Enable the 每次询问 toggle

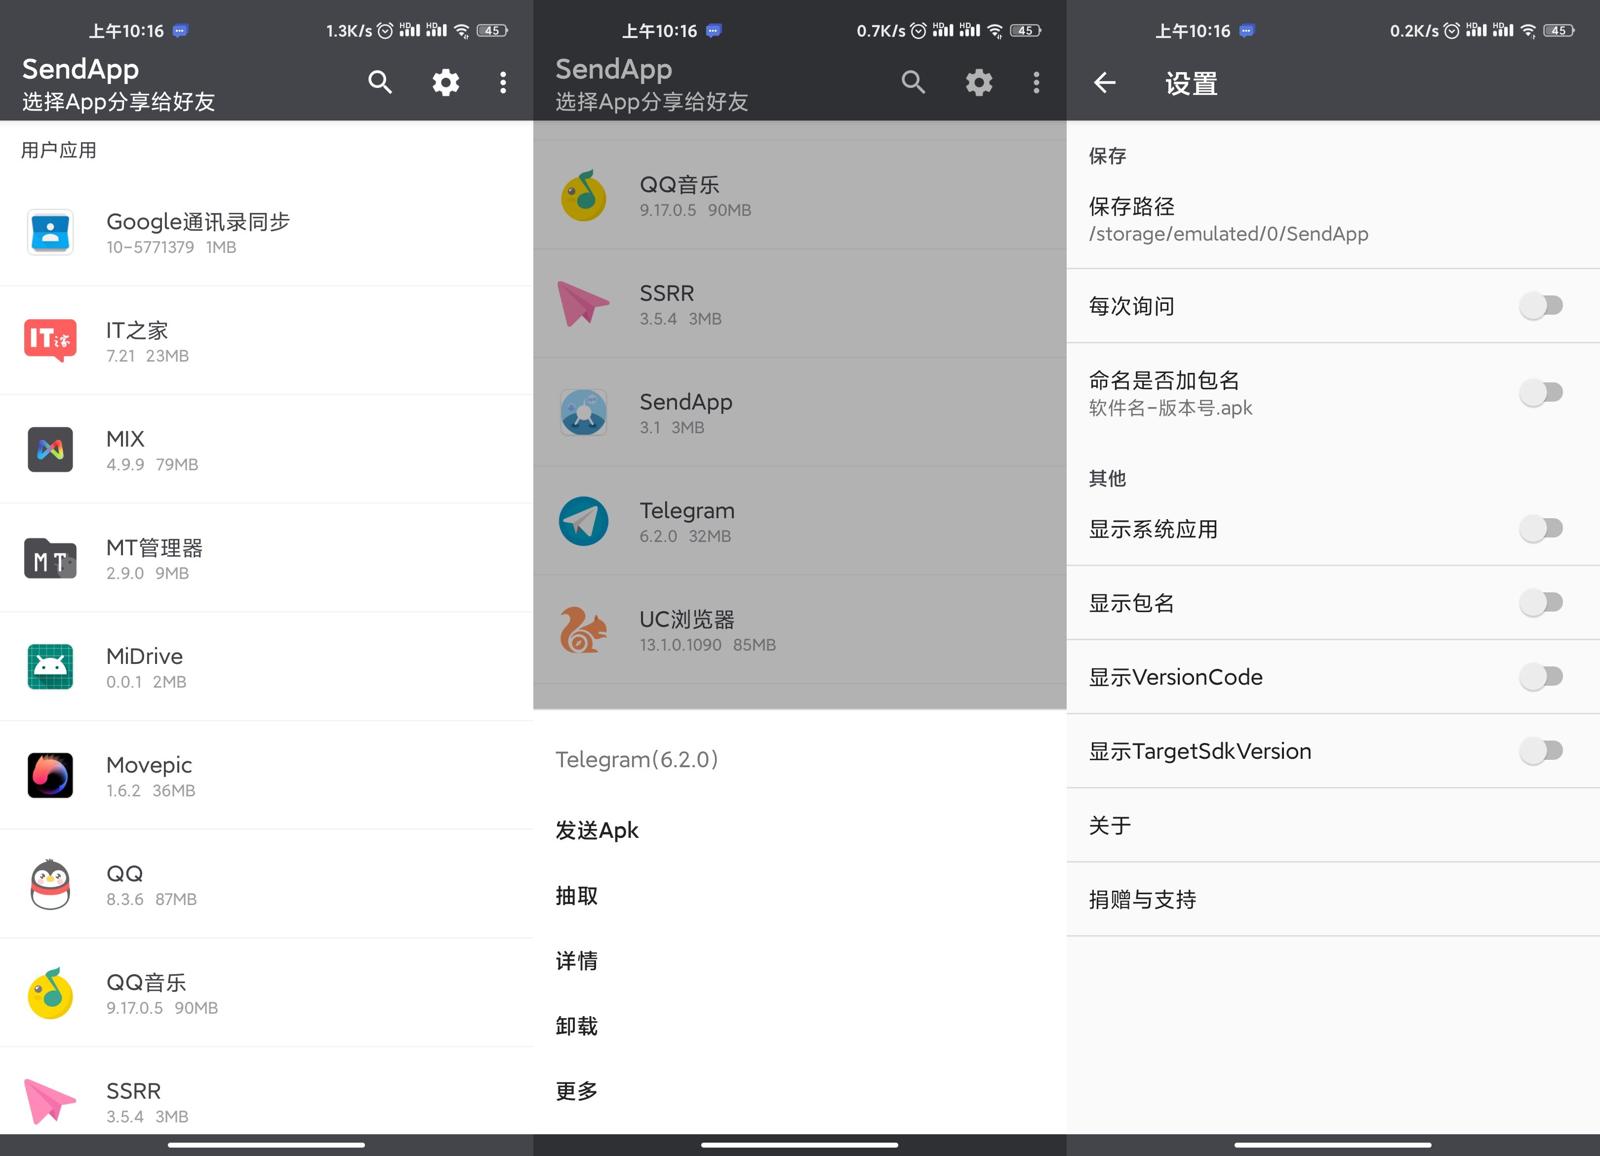(x=1540, y=305)
